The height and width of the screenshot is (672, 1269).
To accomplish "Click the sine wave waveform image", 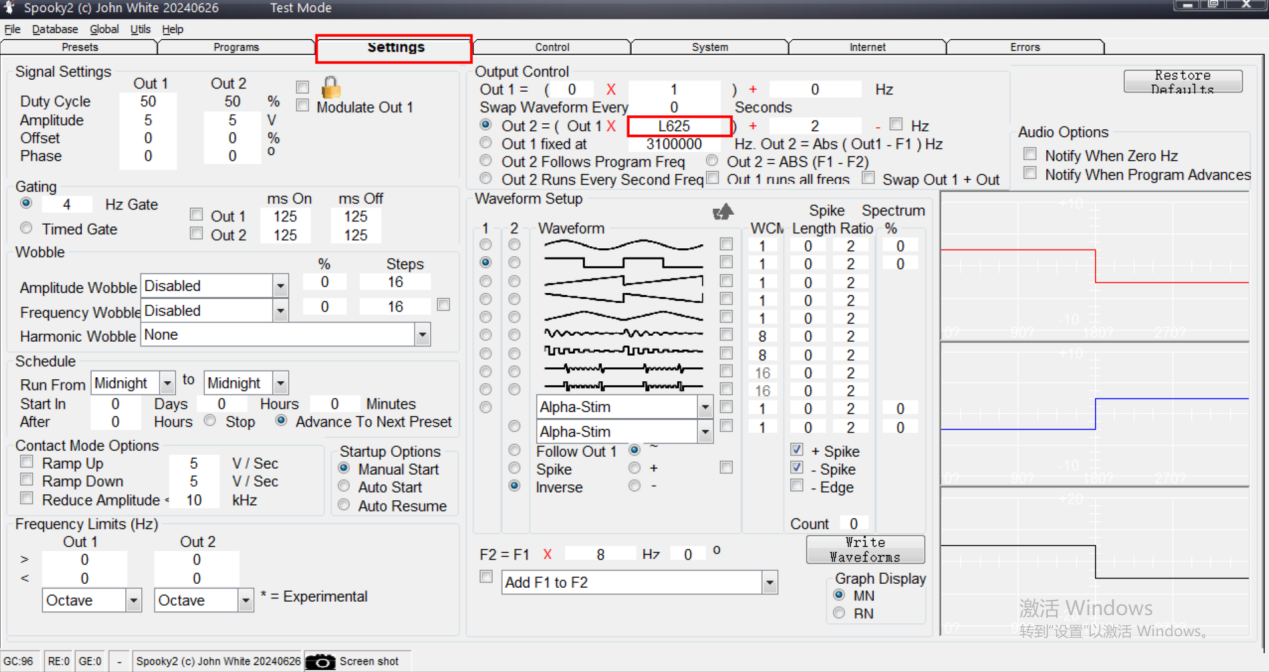I will [623, 245].
